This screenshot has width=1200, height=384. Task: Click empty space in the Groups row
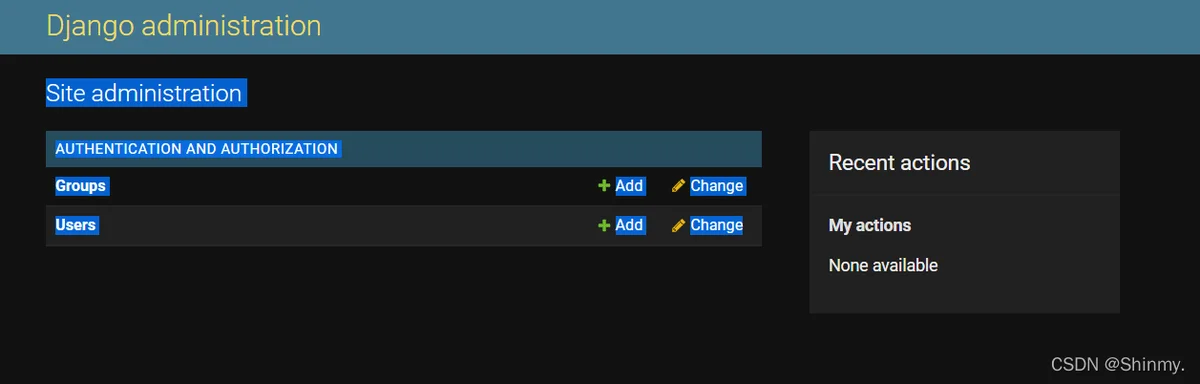pyautogui.click(x=350, y=186)
